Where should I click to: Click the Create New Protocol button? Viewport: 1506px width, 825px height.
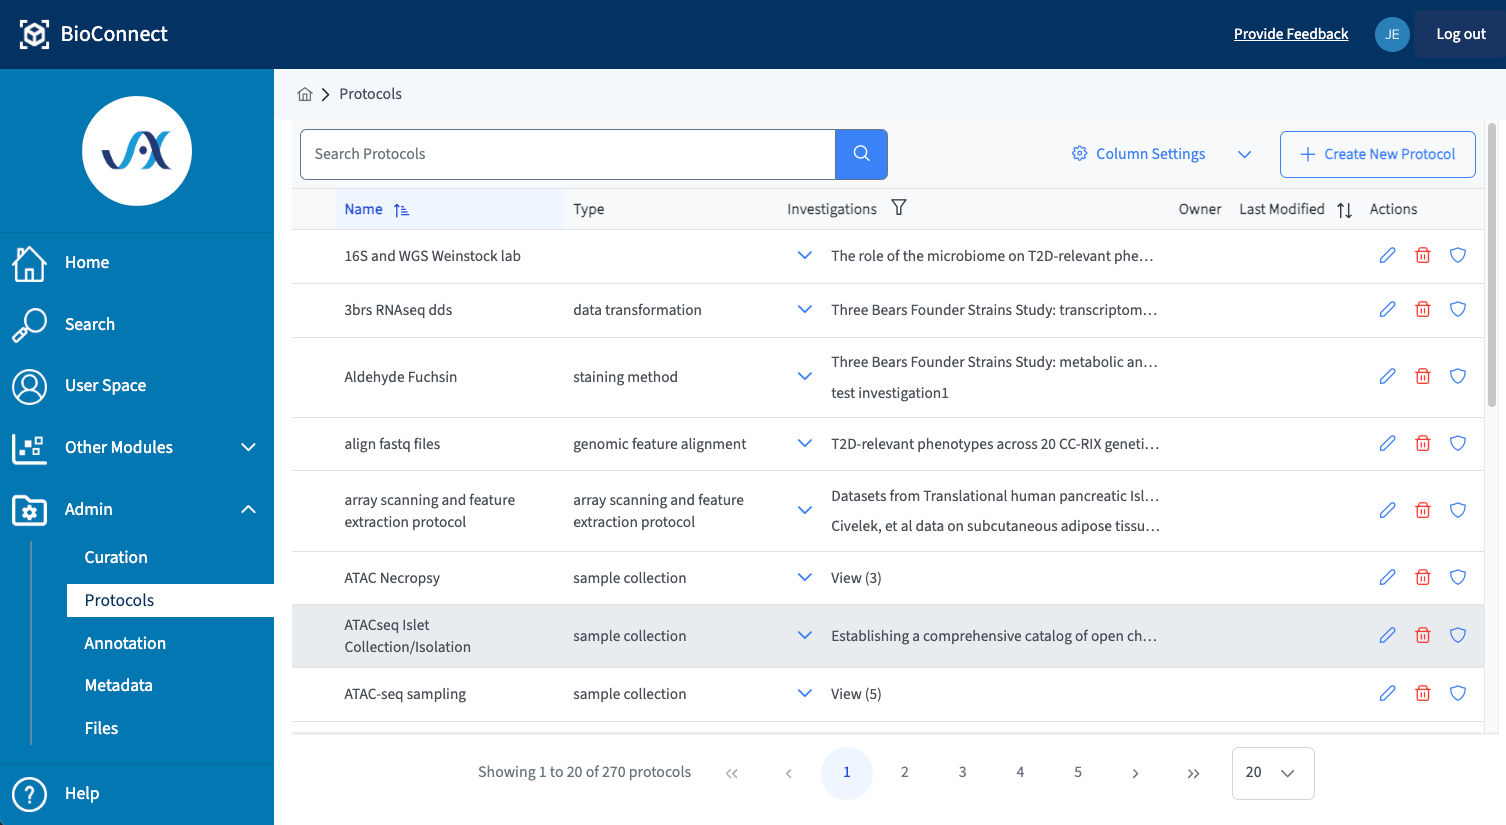point(1378,154)
